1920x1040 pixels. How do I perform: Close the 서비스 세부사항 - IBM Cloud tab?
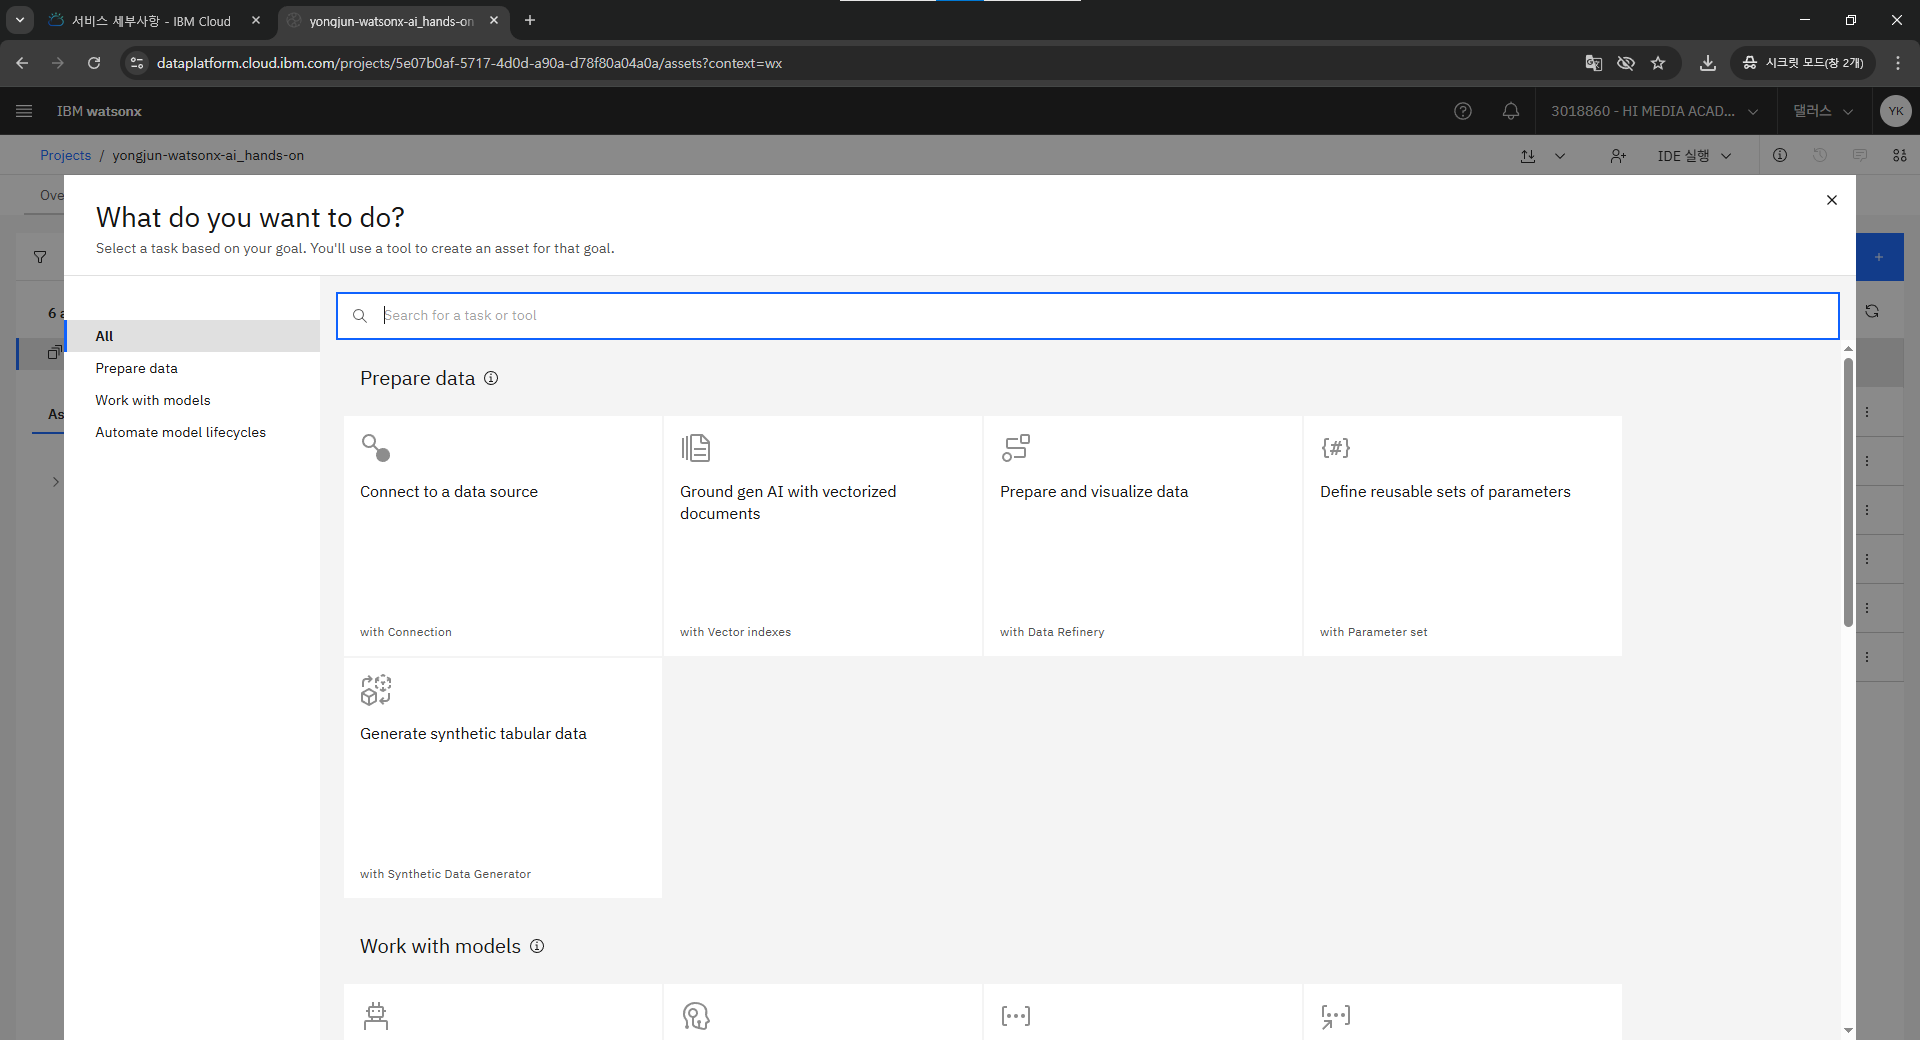tap(256, 20)
